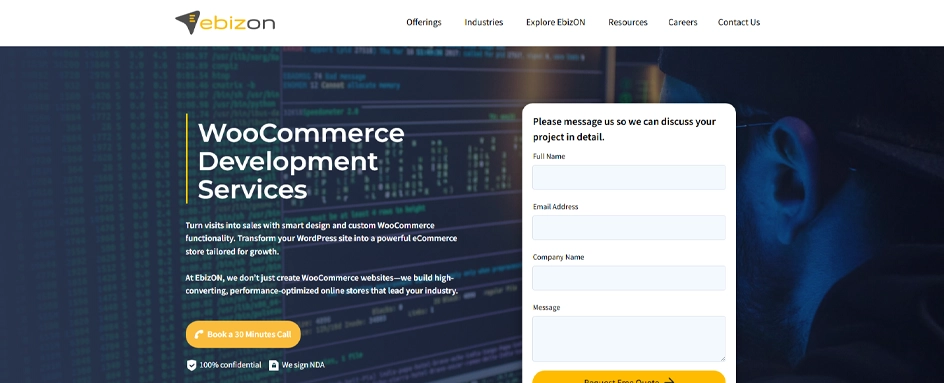The width and height of the screenshot is (944, 383).
Task: Submit the Request Free Quote button
Action: [629, 377]
